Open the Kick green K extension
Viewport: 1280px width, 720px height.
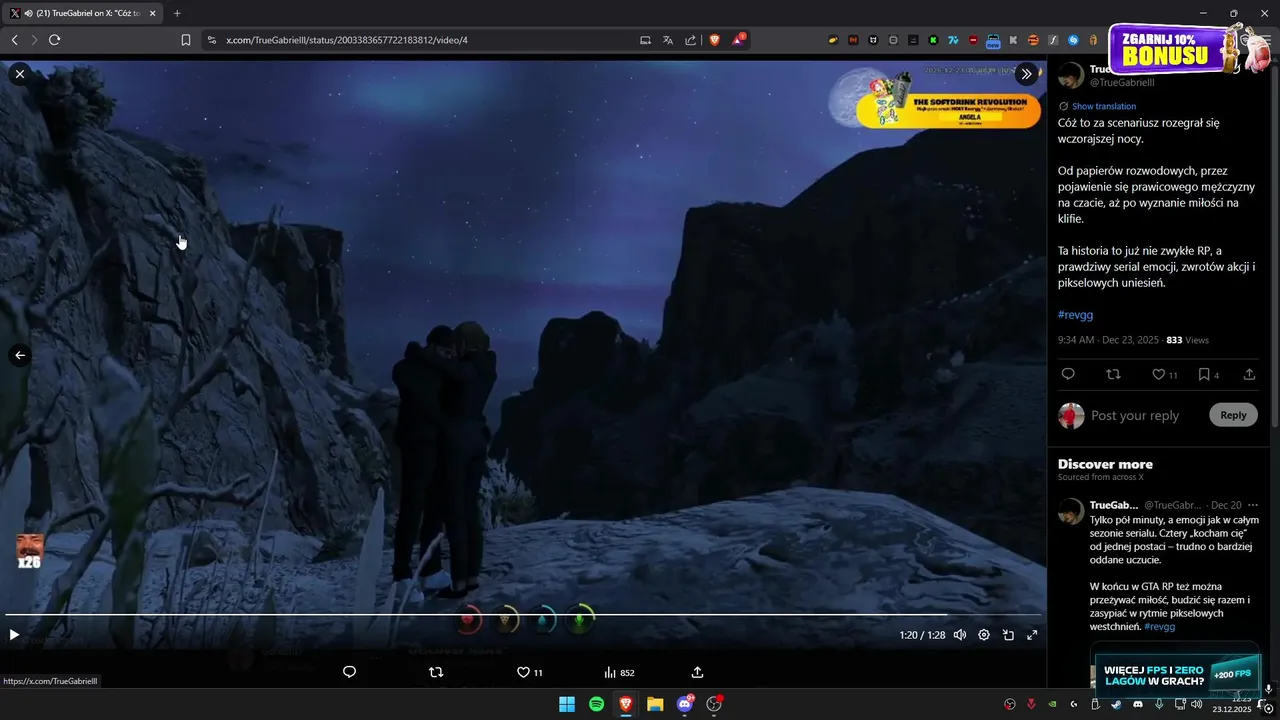click(933, 40)
